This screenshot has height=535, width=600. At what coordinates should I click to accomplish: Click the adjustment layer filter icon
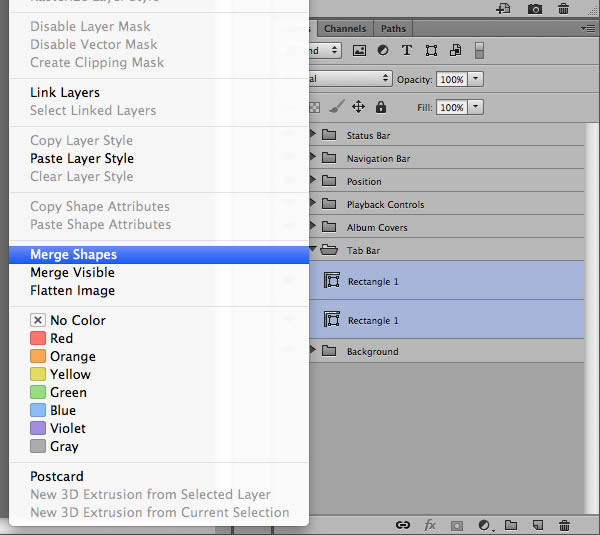tap(382, 50)
